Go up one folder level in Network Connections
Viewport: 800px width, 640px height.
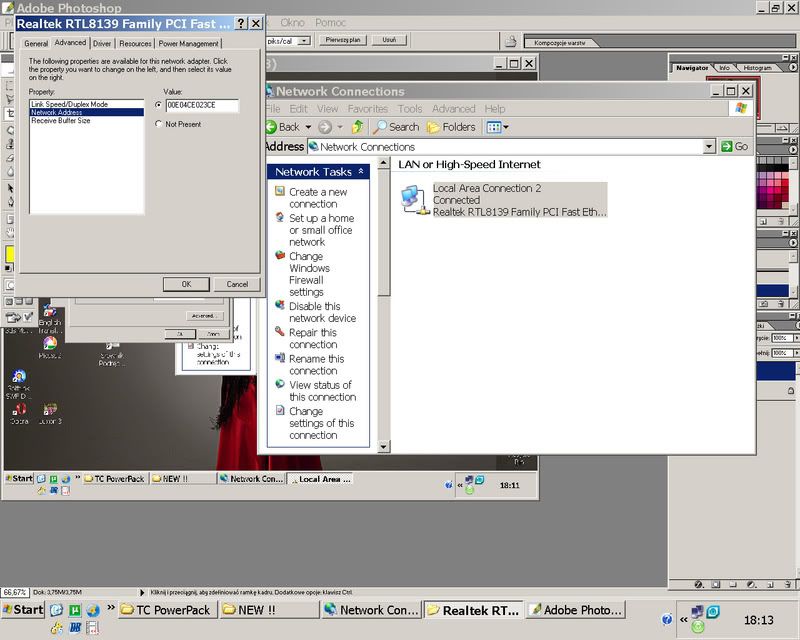coord(358,127)
